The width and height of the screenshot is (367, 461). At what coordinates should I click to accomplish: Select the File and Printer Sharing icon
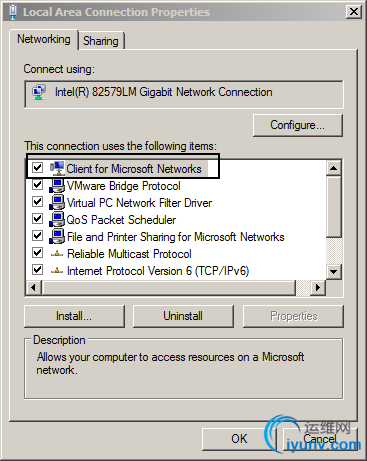coord(57,237)
